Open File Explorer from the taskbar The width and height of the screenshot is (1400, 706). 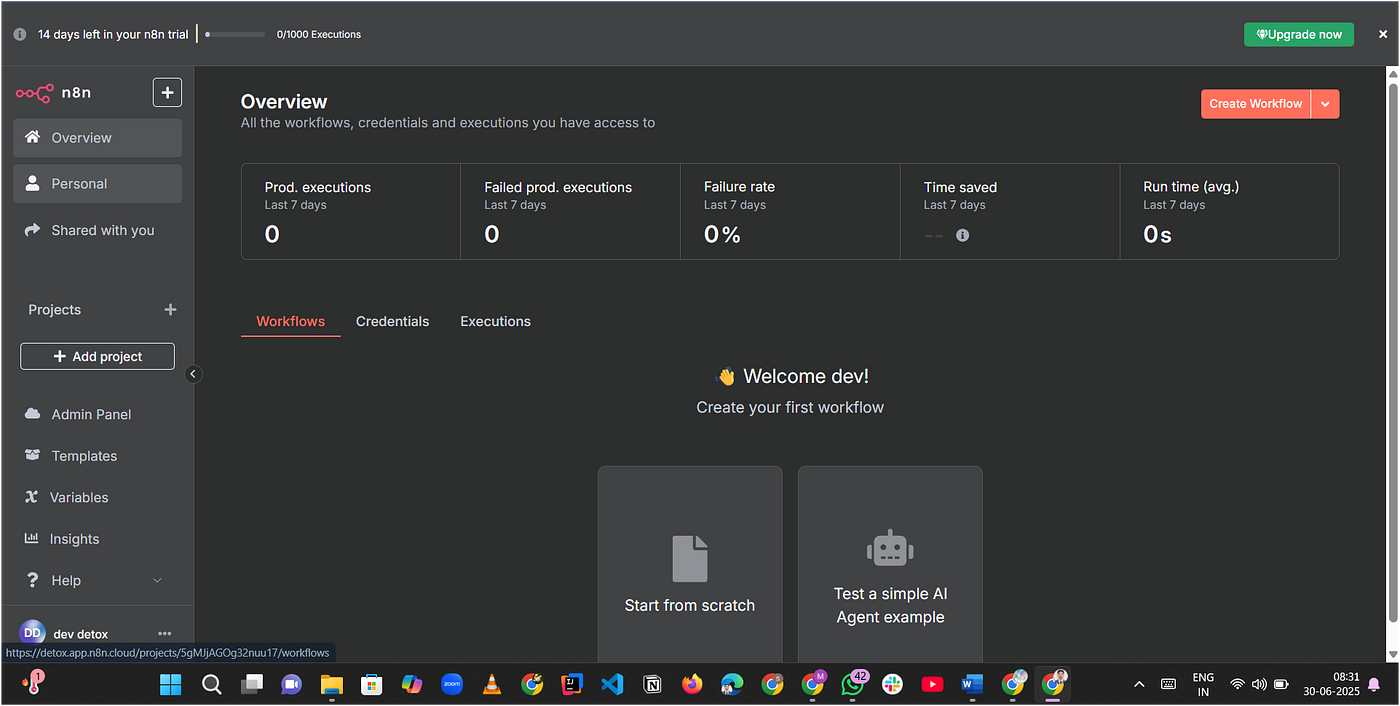tap(331, 684)
